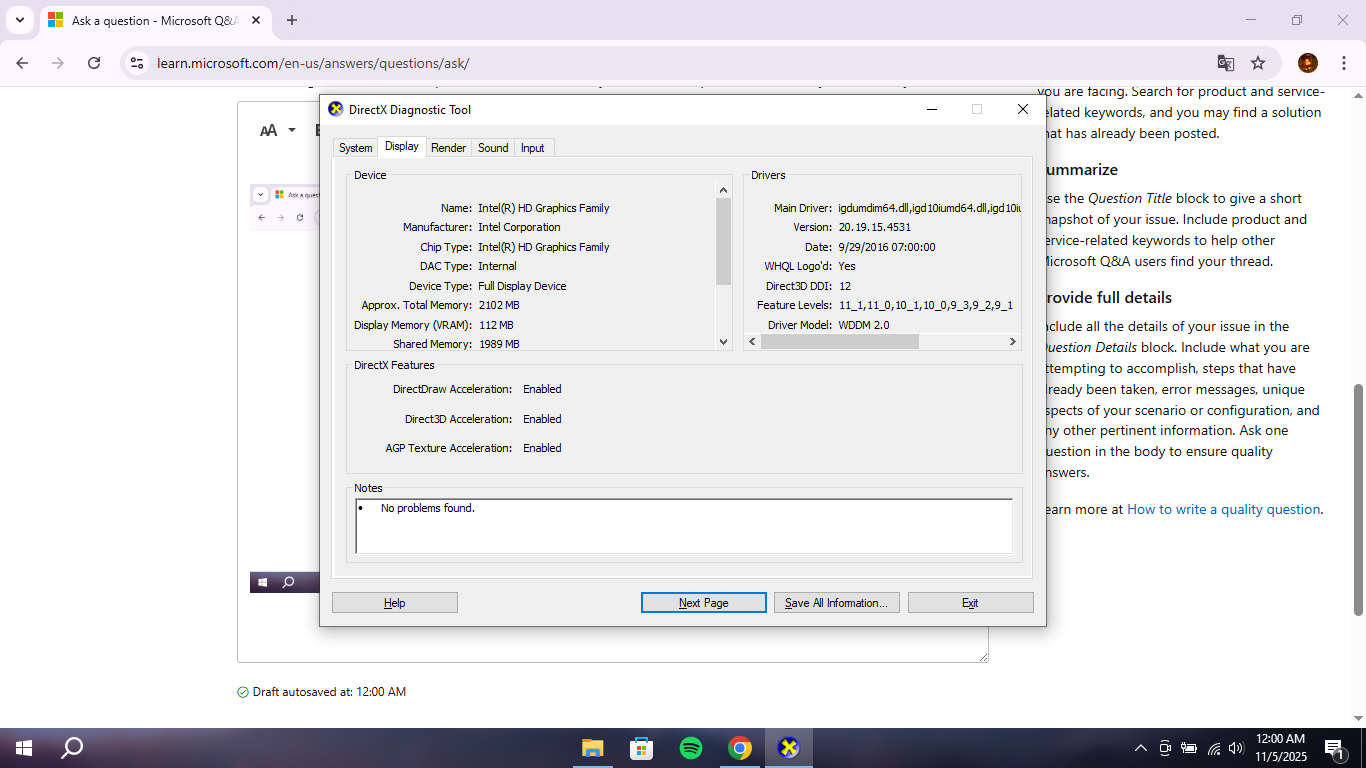Click the Device list scroll down arrow
The height and width of the screenshot is (768, 1366).
pyautogui.click(x=725, y=342)
